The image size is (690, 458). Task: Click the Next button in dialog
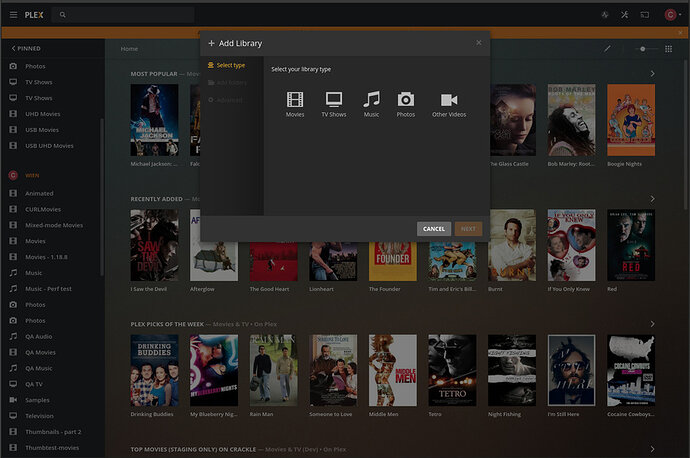pyautogui.click(x=468, y=229)
